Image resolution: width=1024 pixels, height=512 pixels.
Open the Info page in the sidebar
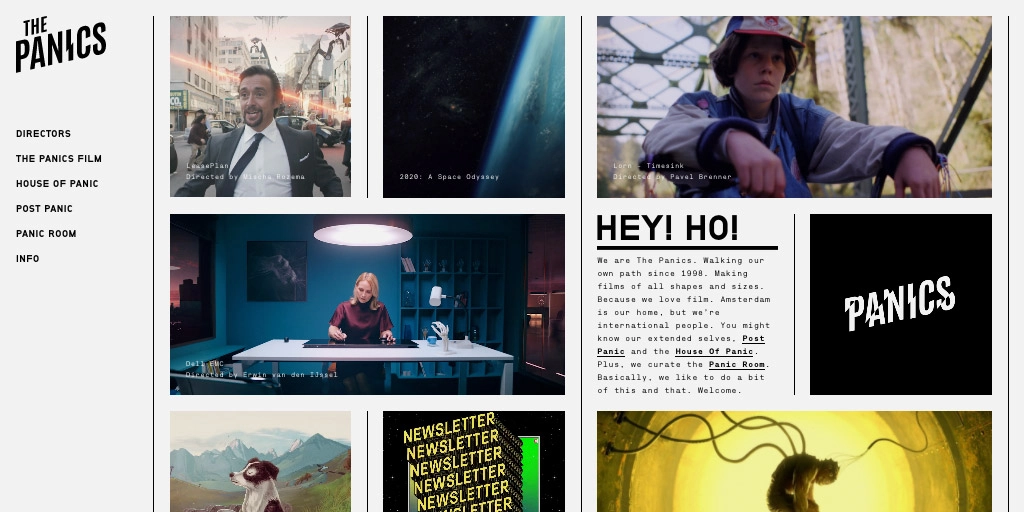click(x=27, y=259)
